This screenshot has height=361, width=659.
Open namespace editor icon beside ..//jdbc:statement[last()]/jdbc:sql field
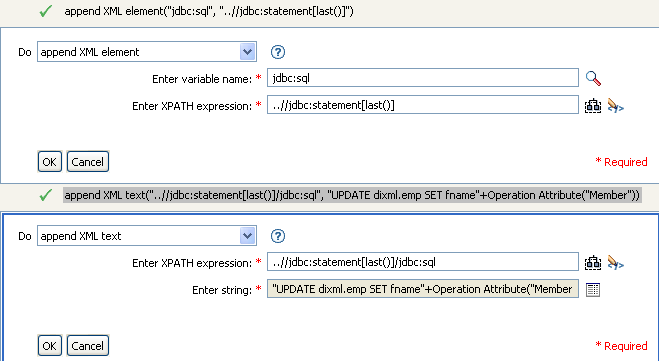coord(593,263)
